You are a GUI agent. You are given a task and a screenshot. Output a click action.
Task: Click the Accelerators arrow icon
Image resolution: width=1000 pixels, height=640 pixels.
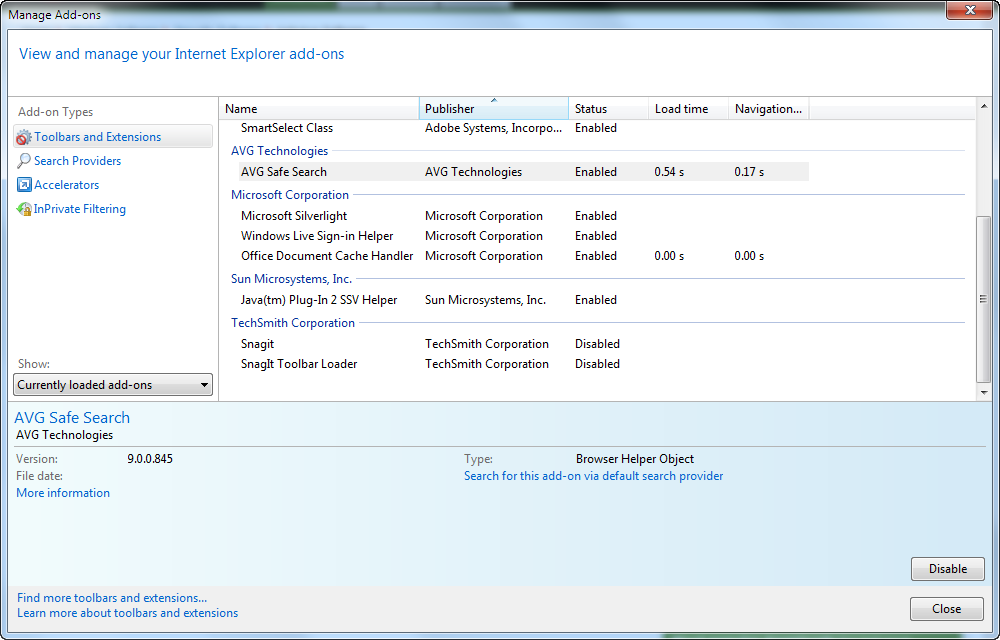click(24, 185)
